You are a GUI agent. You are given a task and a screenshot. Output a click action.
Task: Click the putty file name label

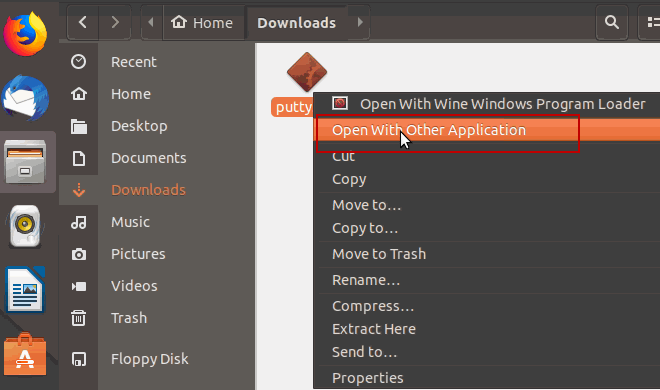tap(293, 107)
